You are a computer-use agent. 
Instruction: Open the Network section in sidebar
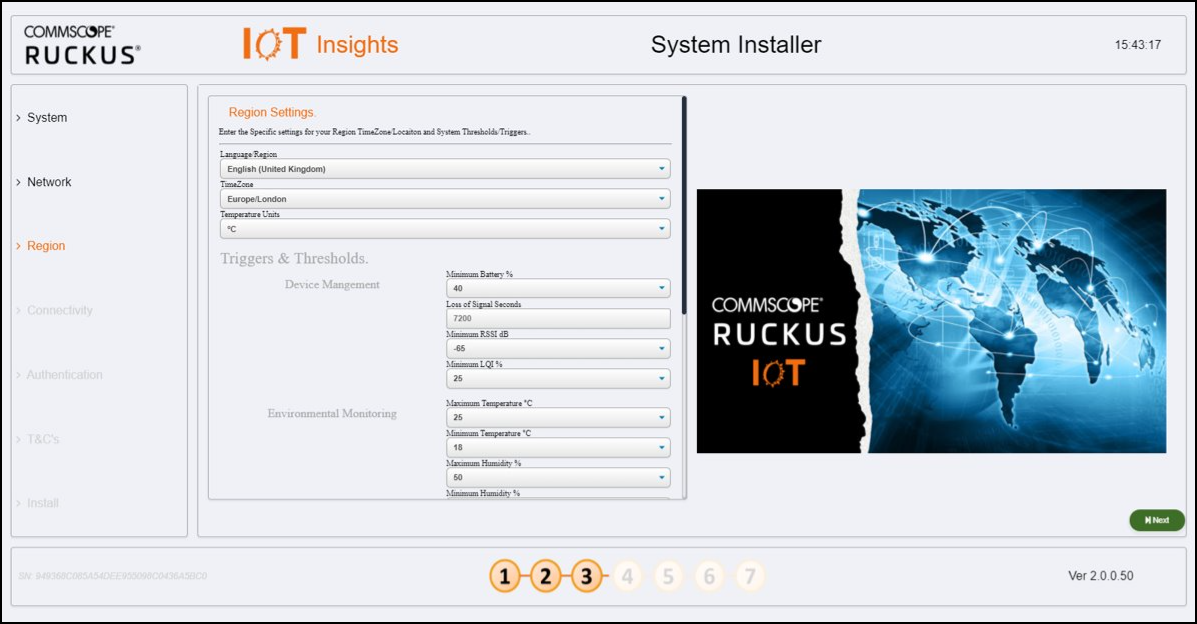click(49, 182)
